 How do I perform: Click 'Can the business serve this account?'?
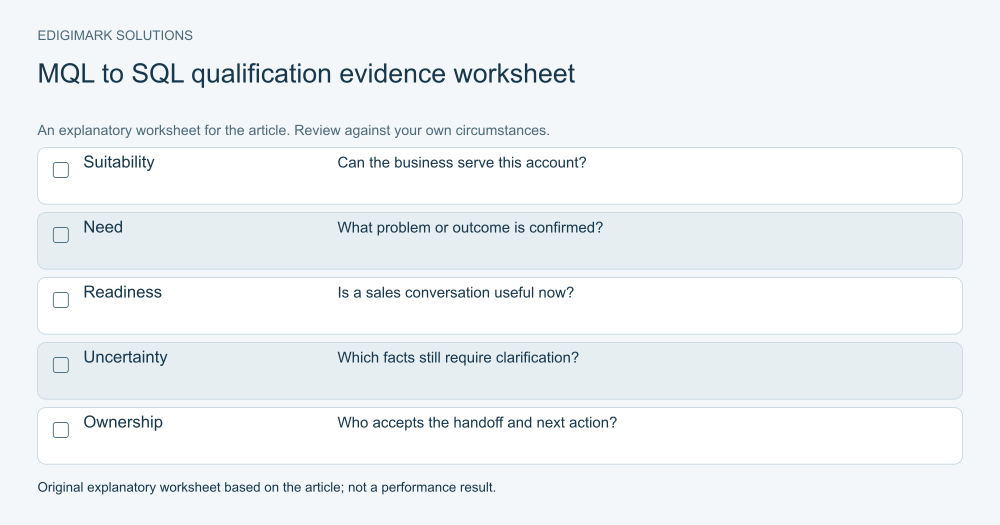462,163
